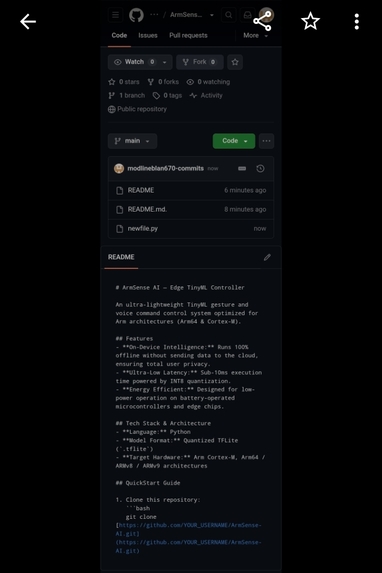Click the GitHub Octocat logo
The width and height of the screenshot is (382, 573).
pyautogui.click(x=136, y=15)
